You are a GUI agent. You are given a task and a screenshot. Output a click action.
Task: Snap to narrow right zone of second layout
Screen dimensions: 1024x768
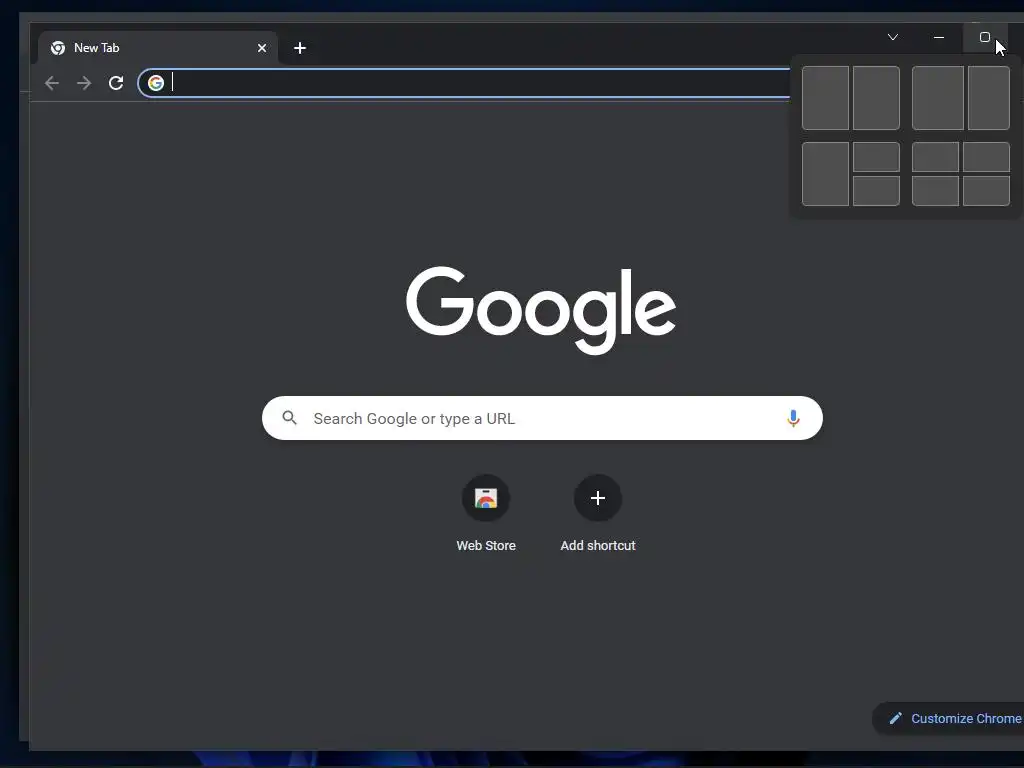[x=989, y=98]
